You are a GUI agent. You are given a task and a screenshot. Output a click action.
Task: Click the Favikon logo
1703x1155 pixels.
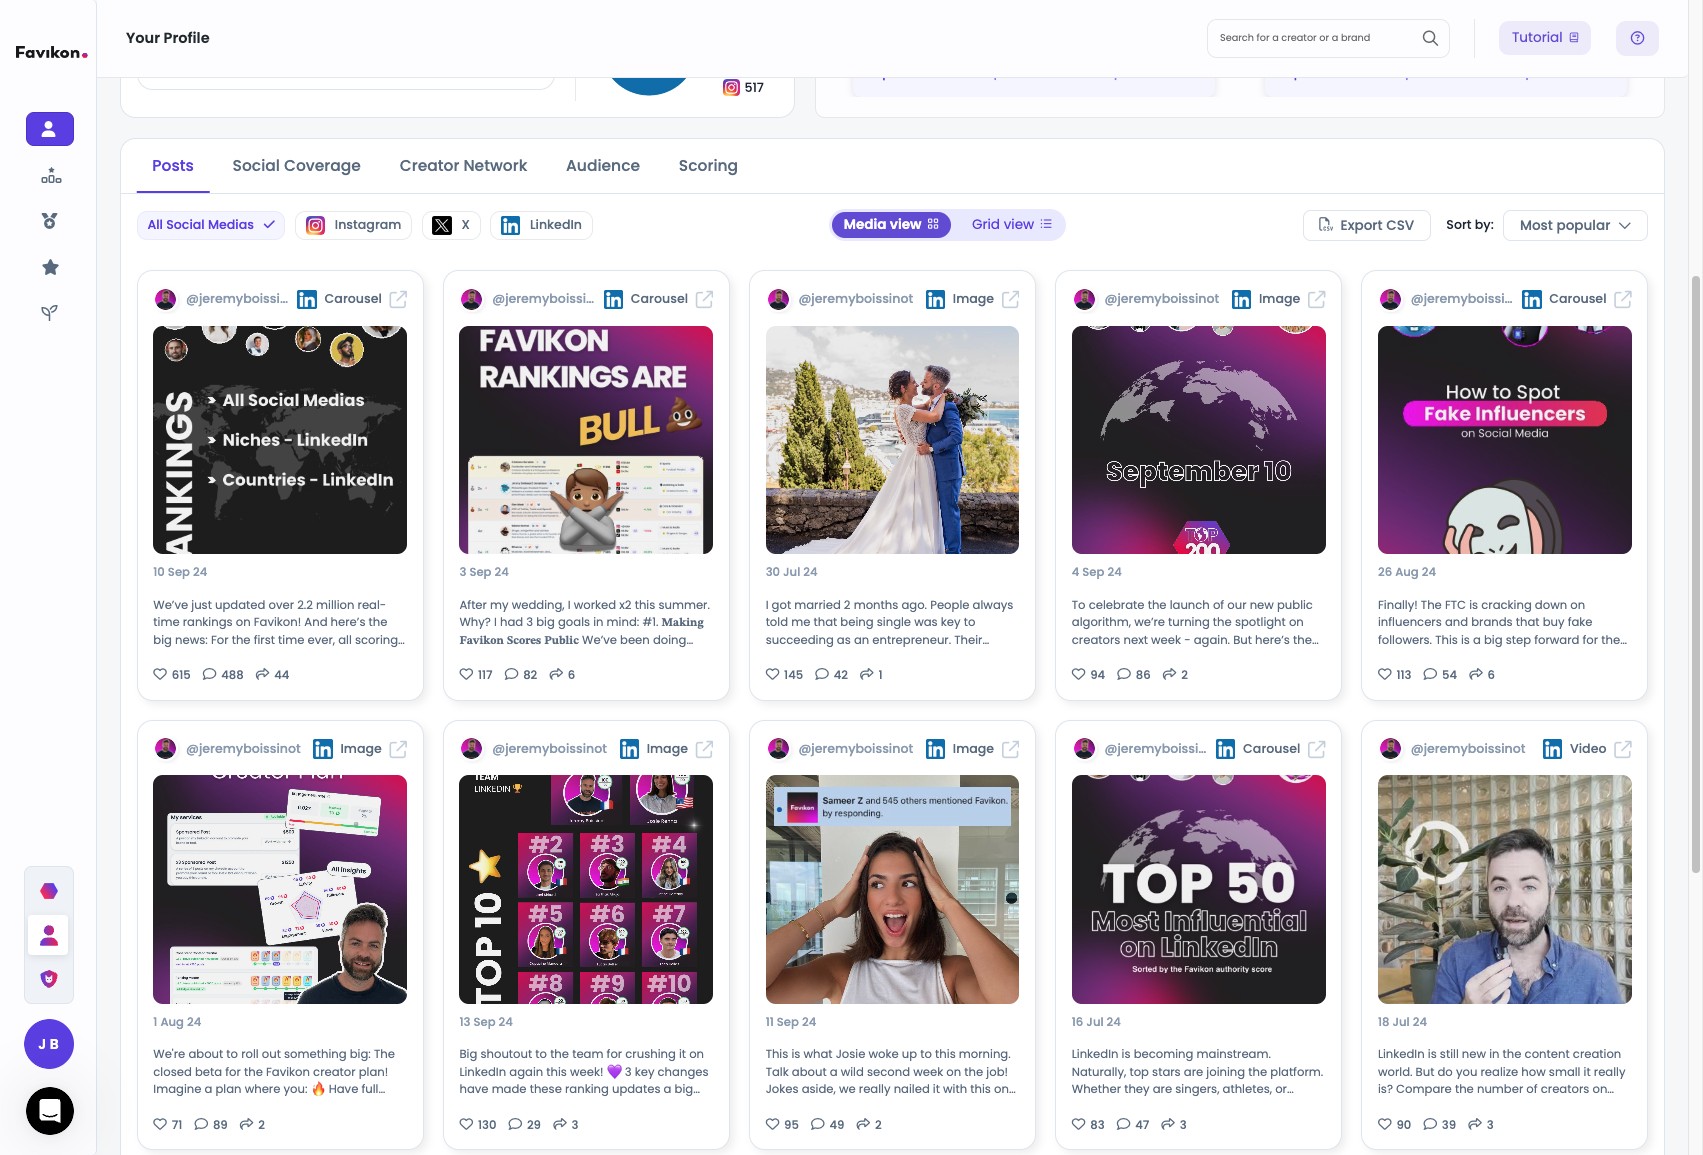[51, 52]
